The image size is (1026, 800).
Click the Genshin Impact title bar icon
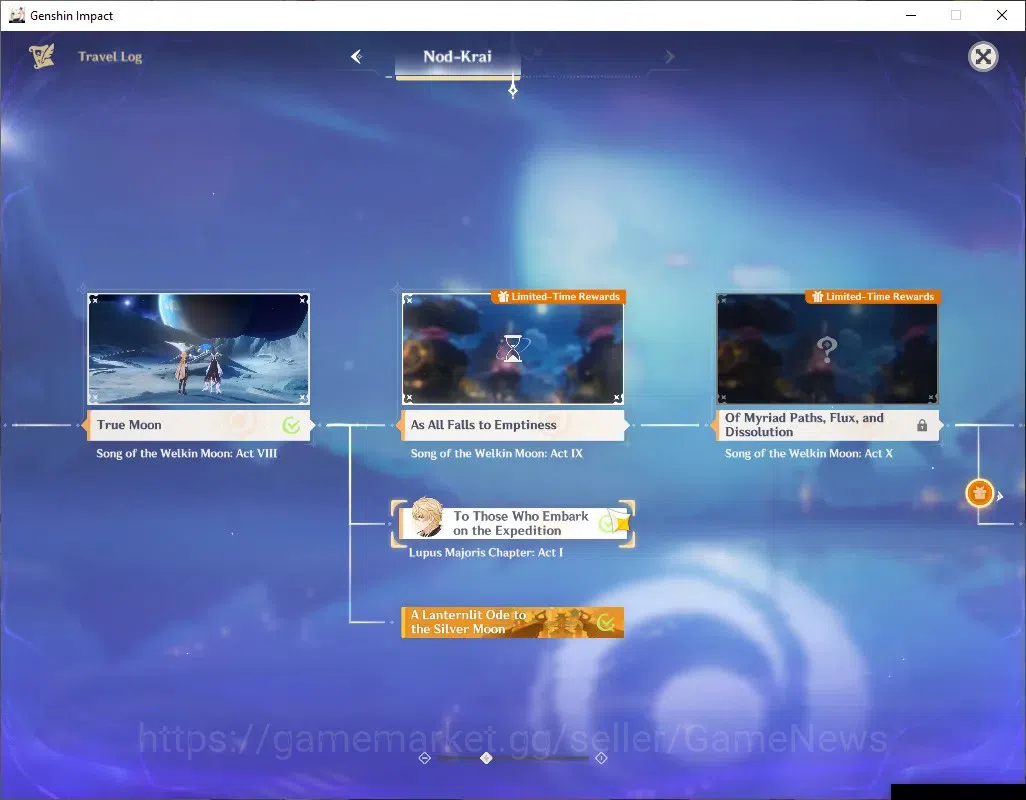[17, 15]
